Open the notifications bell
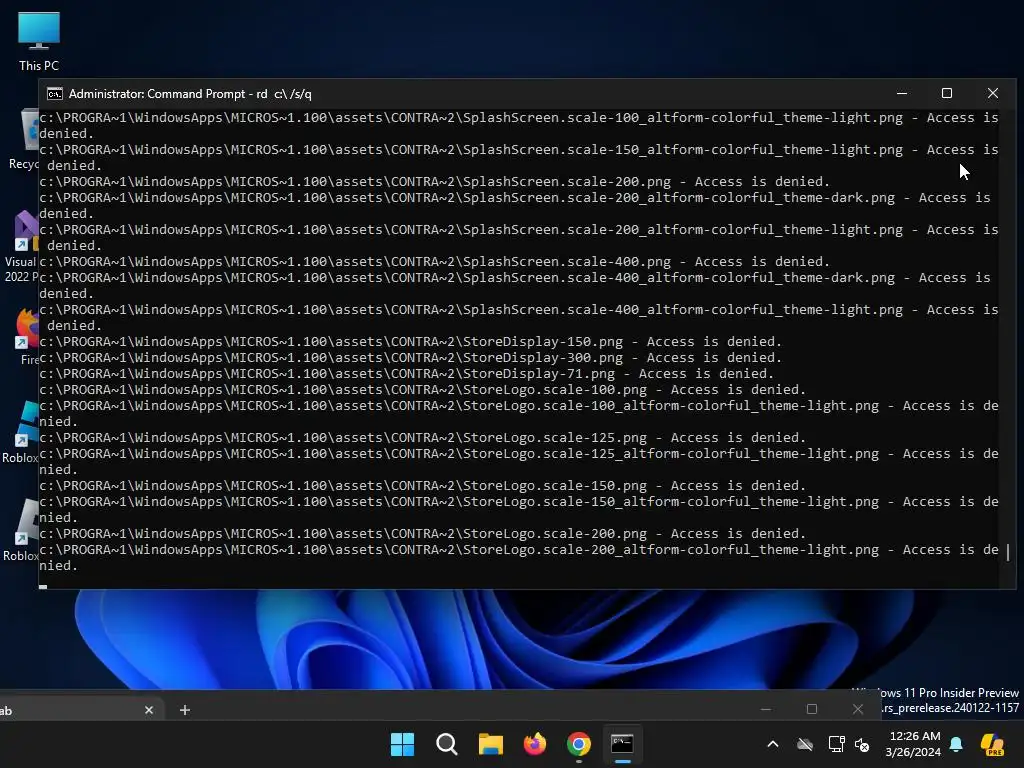 click(956, 744)
